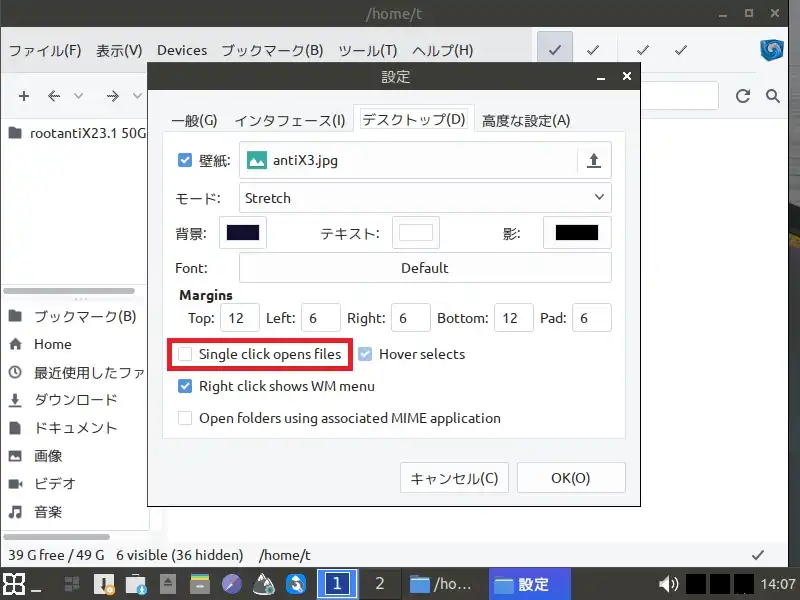Click the reload icon in the toolbar

(x=743, y=96)
